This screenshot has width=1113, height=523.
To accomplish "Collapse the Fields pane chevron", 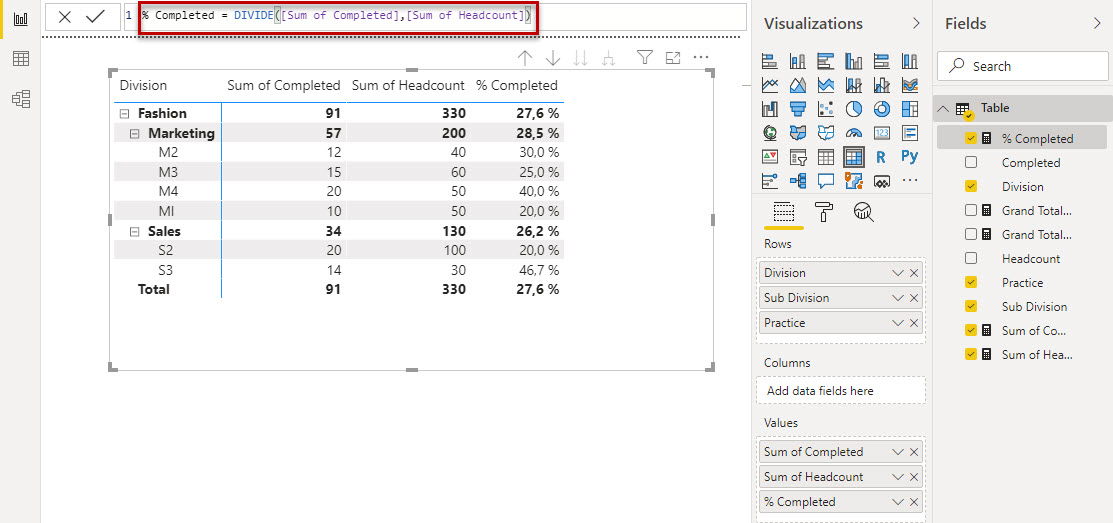I will (1098, 23).
